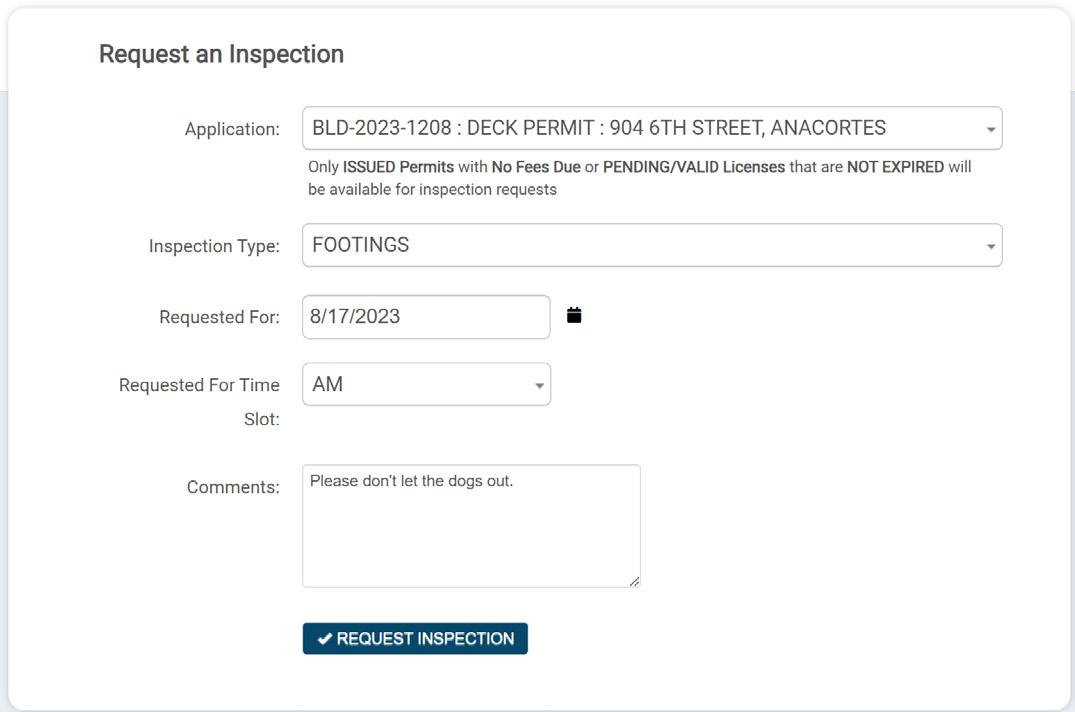Click the "ISSUED Permits" bold helper text
Image resolution: width=1075 pixels, height=712 pixels.
click(x=398, y=167)
